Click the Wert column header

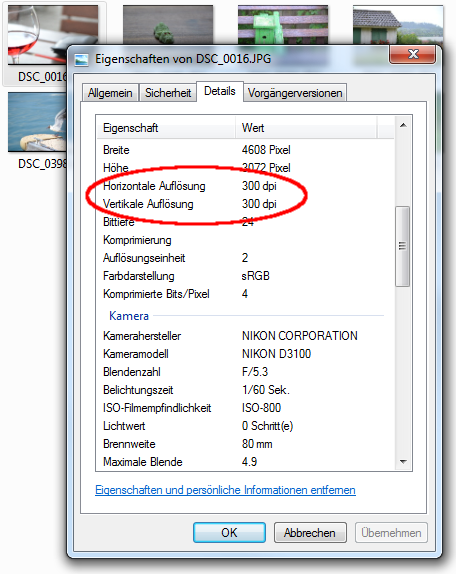pyautogui.click(x=306, y=128)
